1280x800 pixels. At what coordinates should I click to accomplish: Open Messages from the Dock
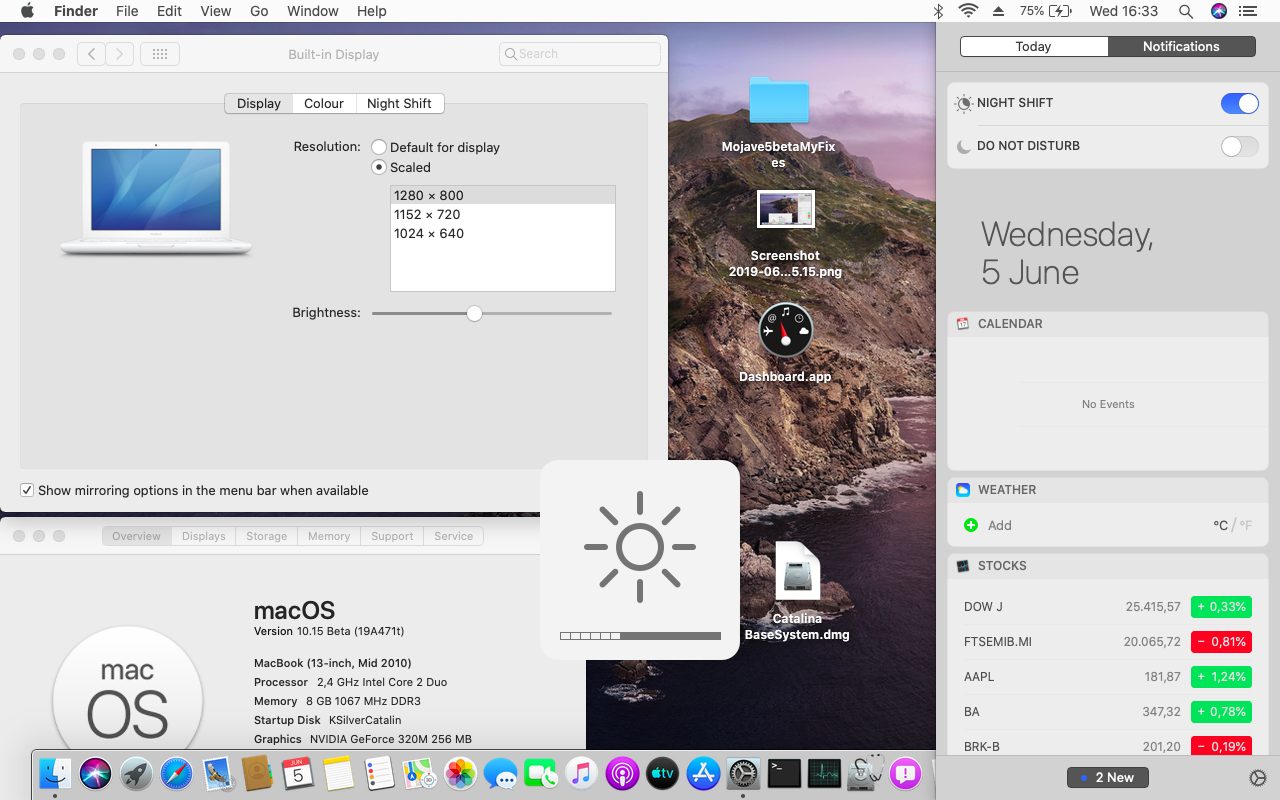point(500,773)
